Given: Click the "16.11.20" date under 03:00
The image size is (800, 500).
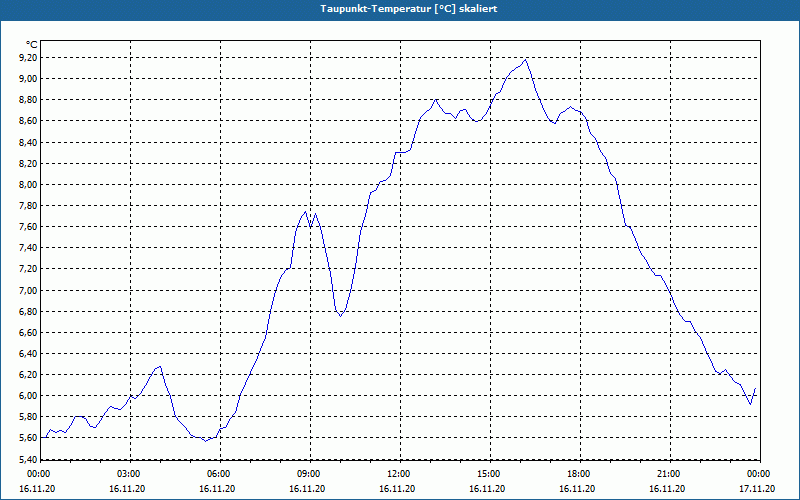Looking at the screenshot, I should (x=128, y=489).
